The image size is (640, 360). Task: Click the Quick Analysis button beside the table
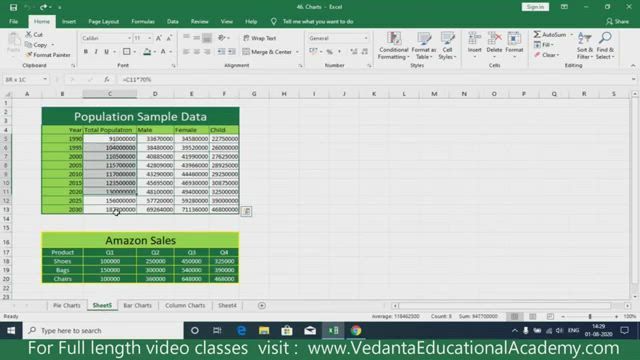click(246, 211)
